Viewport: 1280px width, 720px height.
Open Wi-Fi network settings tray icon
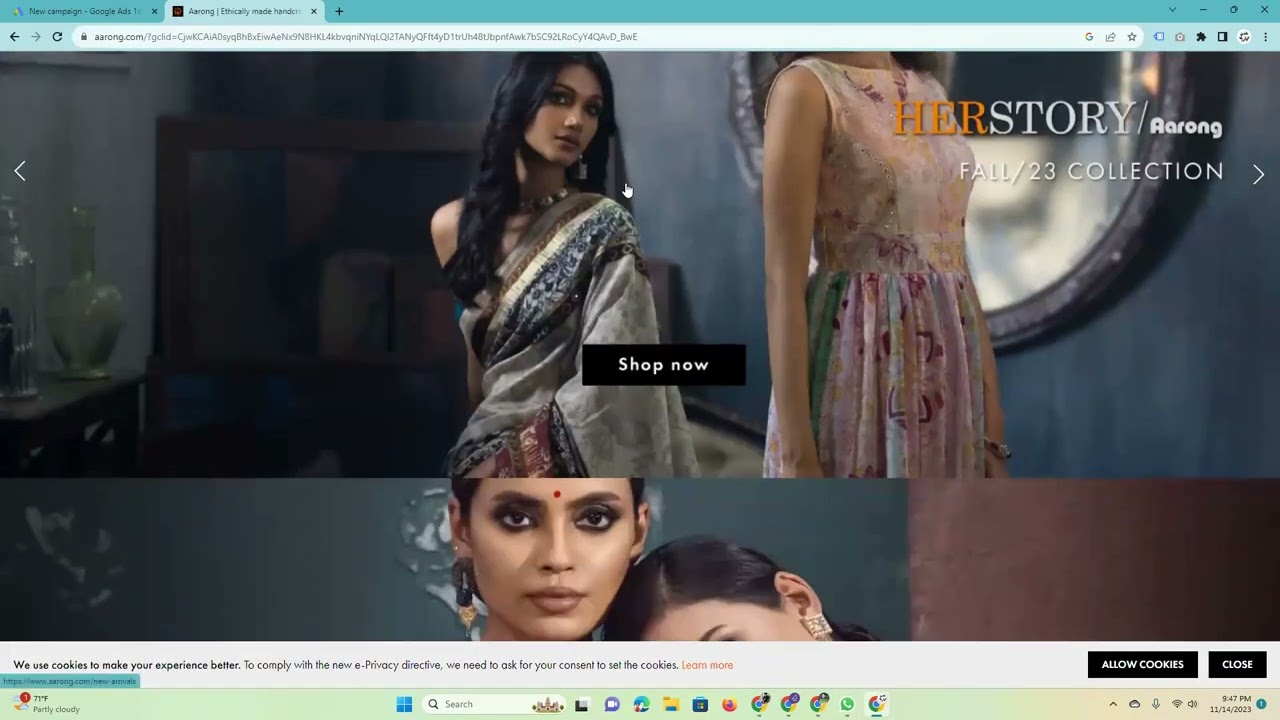tap(1177, 704)
